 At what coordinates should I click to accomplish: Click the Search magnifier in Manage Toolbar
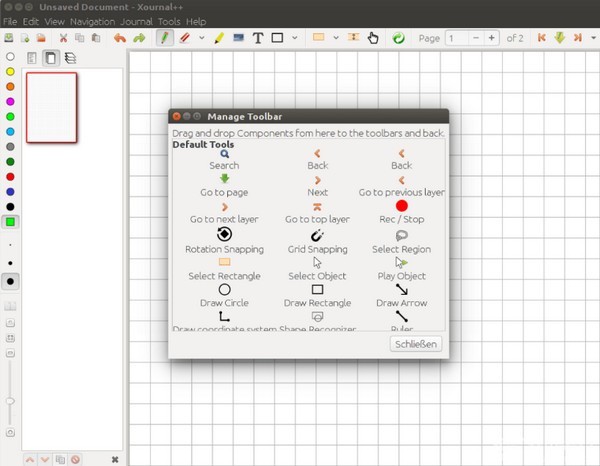point(224,153)
